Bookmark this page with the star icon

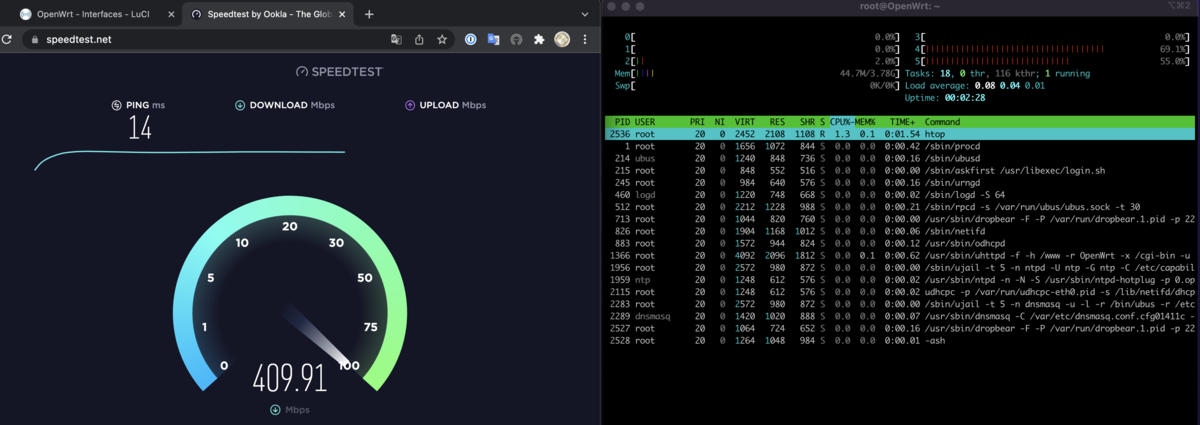point(442,40)
